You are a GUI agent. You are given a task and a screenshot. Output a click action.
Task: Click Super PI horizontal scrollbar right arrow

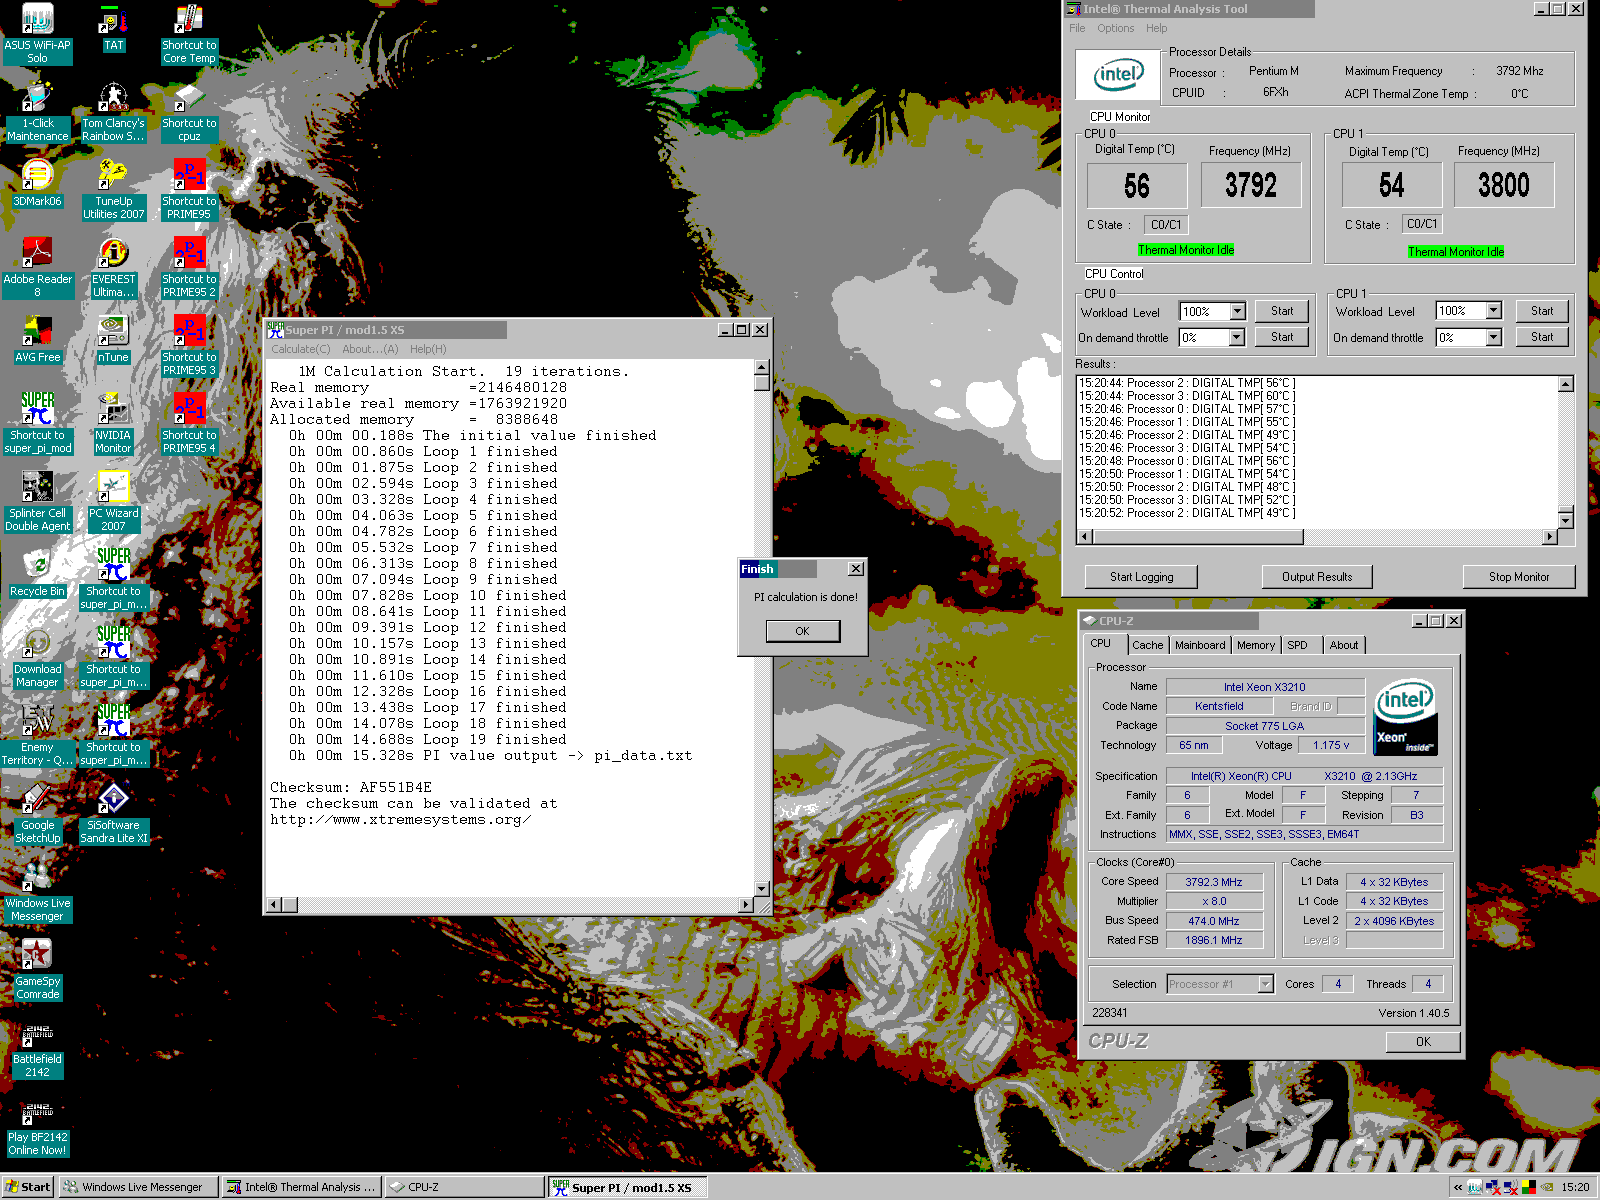point(745,905)
